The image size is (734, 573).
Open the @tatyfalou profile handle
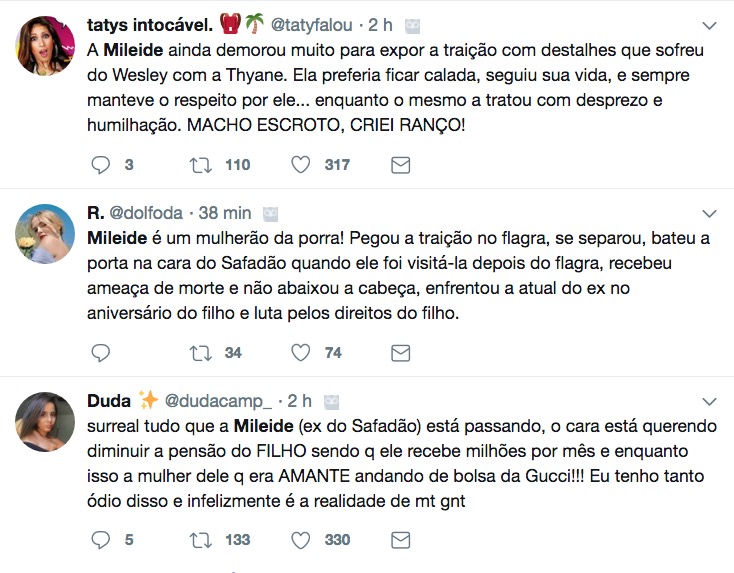click(x=315, y=23)
